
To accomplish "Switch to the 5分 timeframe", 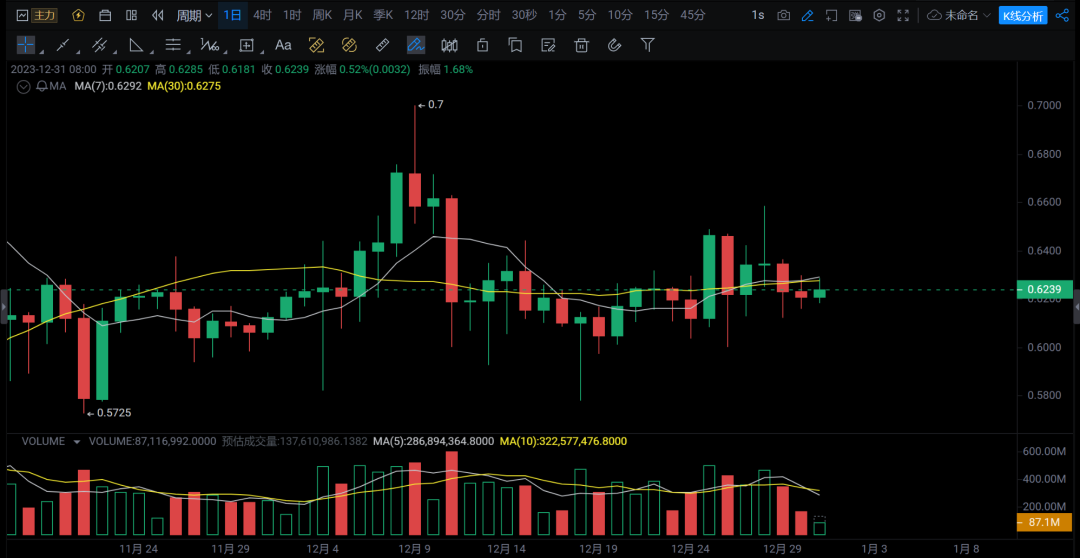I will pos(587,15).
